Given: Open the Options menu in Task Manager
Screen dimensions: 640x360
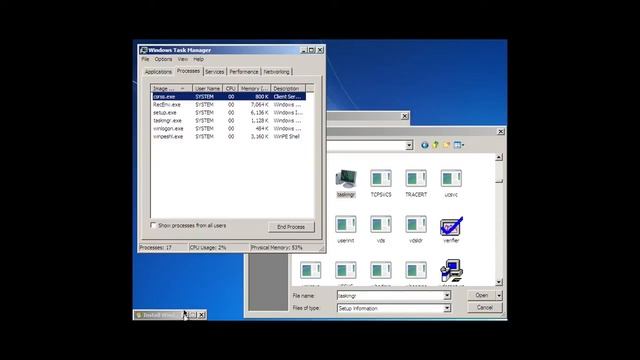Looking at the screenshot, I should 163,59.
